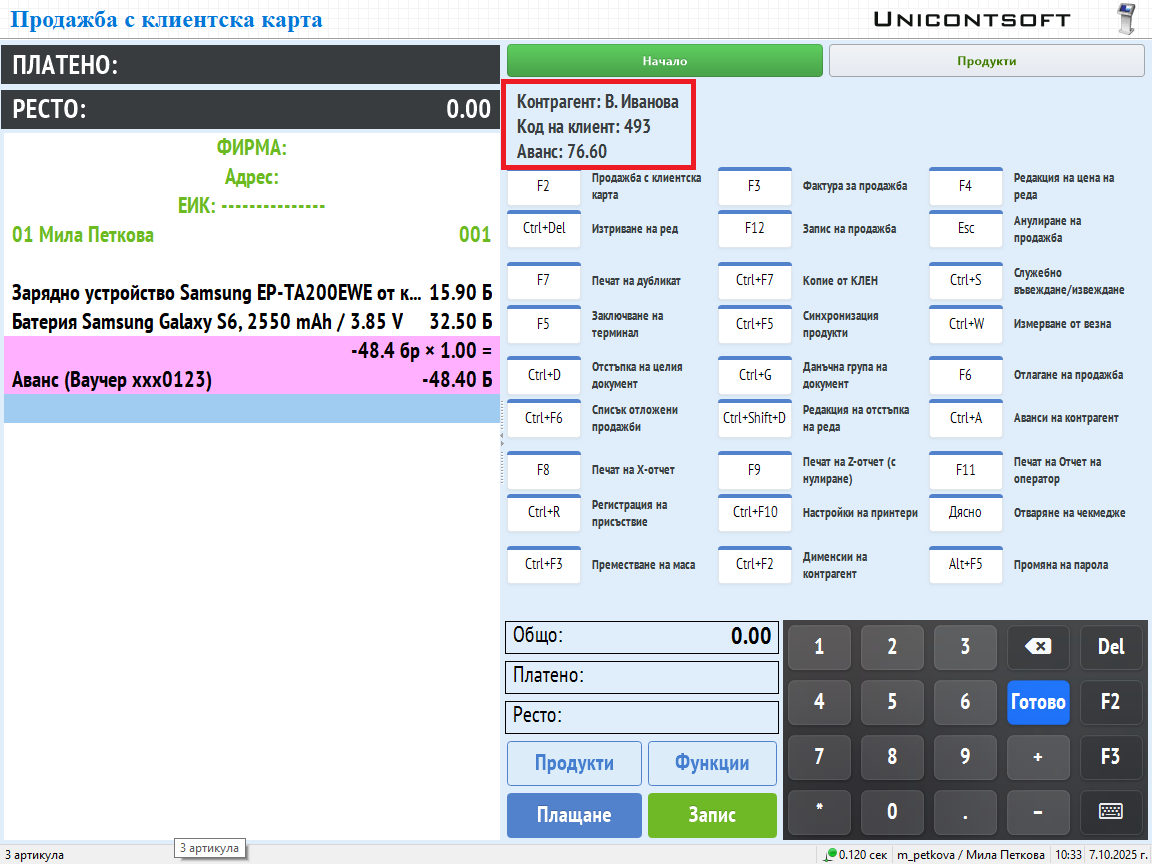
Task: Open the Функции button below totals
Action: point(712,763)
